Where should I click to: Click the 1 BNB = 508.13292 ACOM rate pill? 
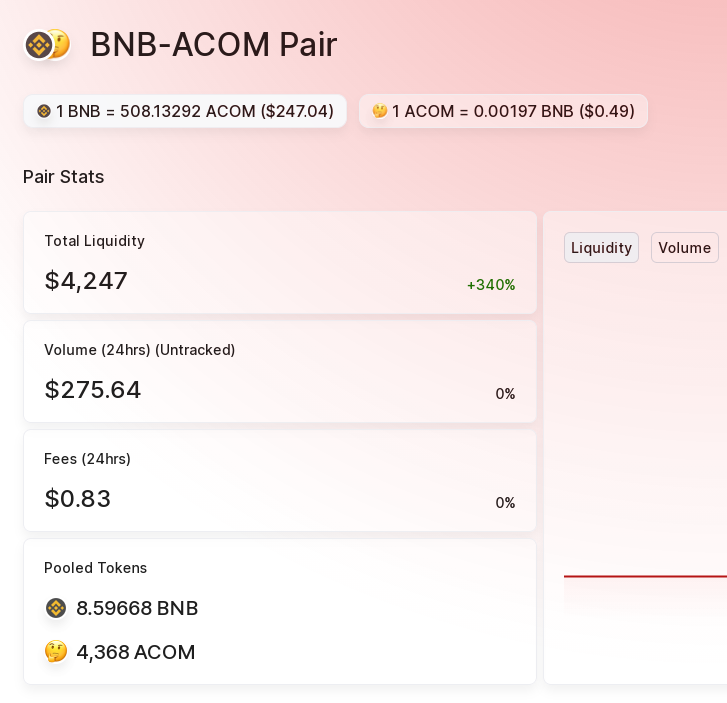click(x=185, y=111)
